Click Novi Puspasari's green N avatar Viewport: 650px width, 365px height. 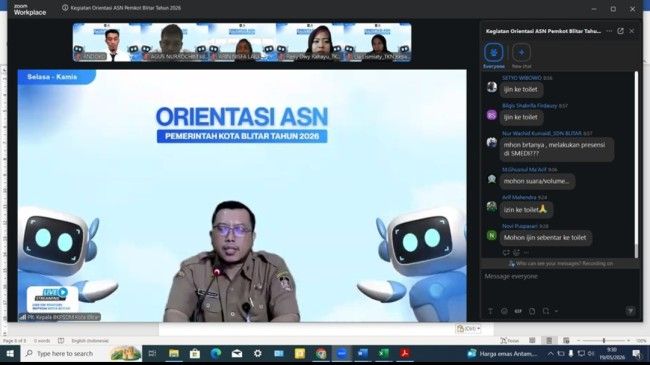click(x=492, y=236)
